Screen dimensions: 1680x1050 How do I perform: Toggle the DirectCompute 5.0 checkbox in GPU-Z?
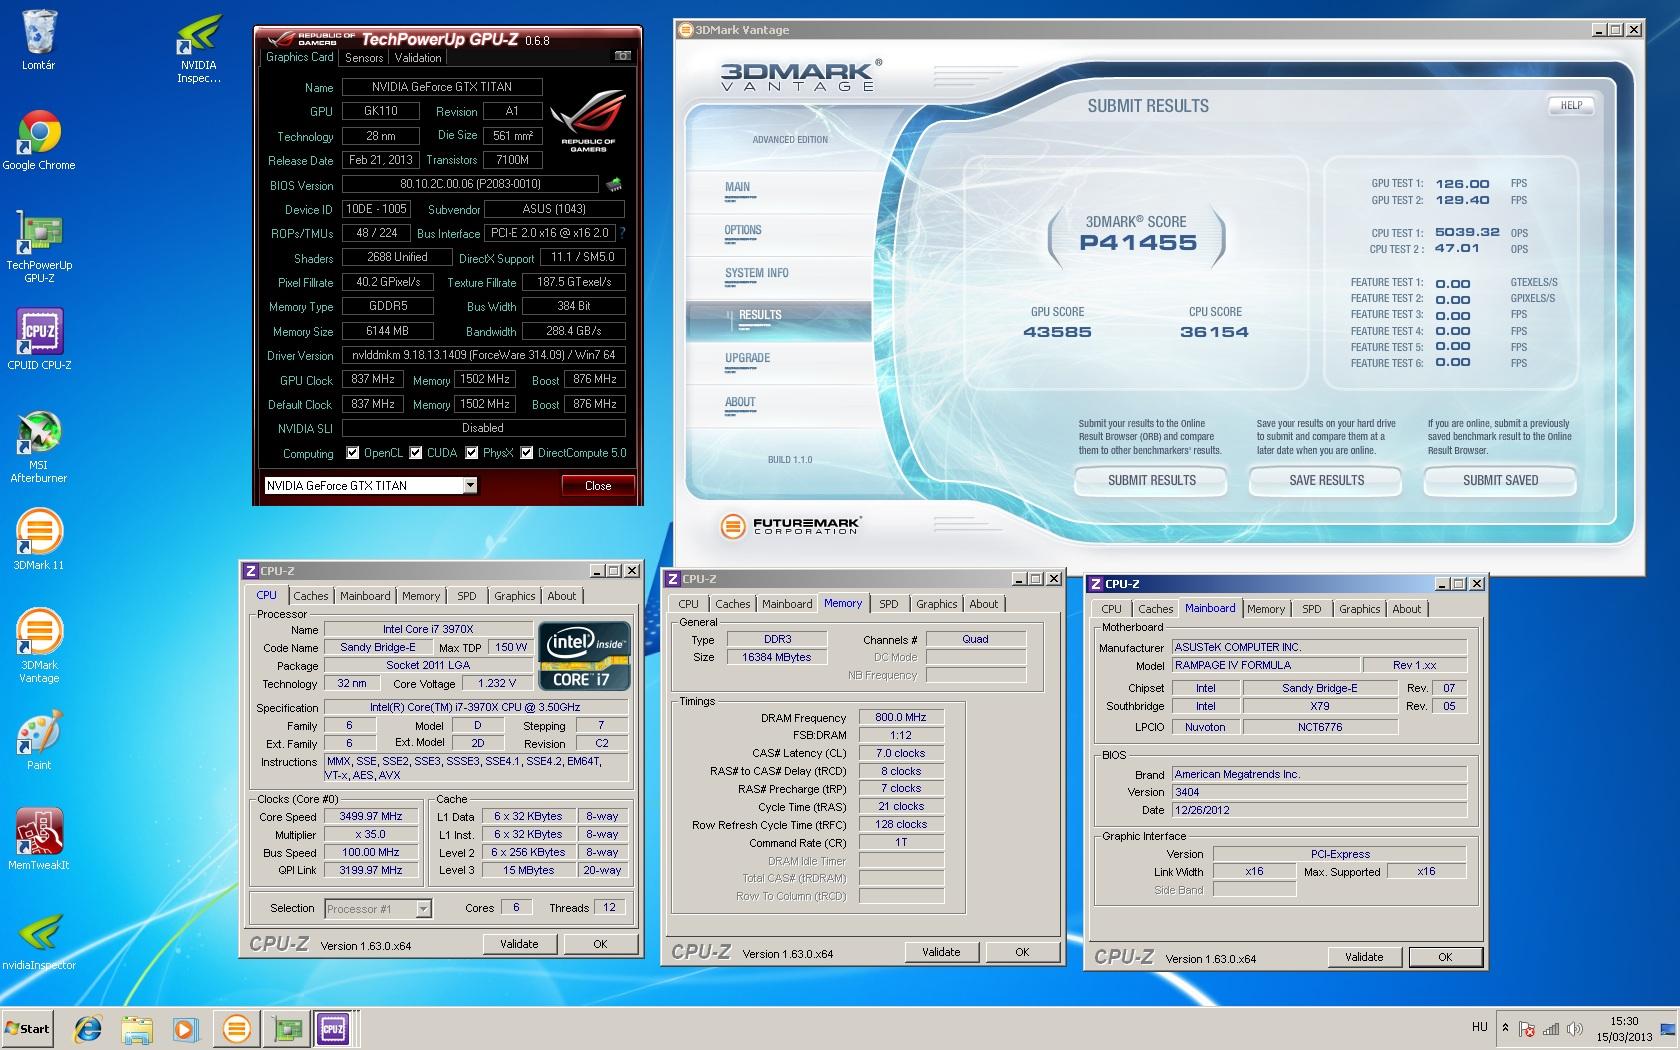tap(526, 453)
